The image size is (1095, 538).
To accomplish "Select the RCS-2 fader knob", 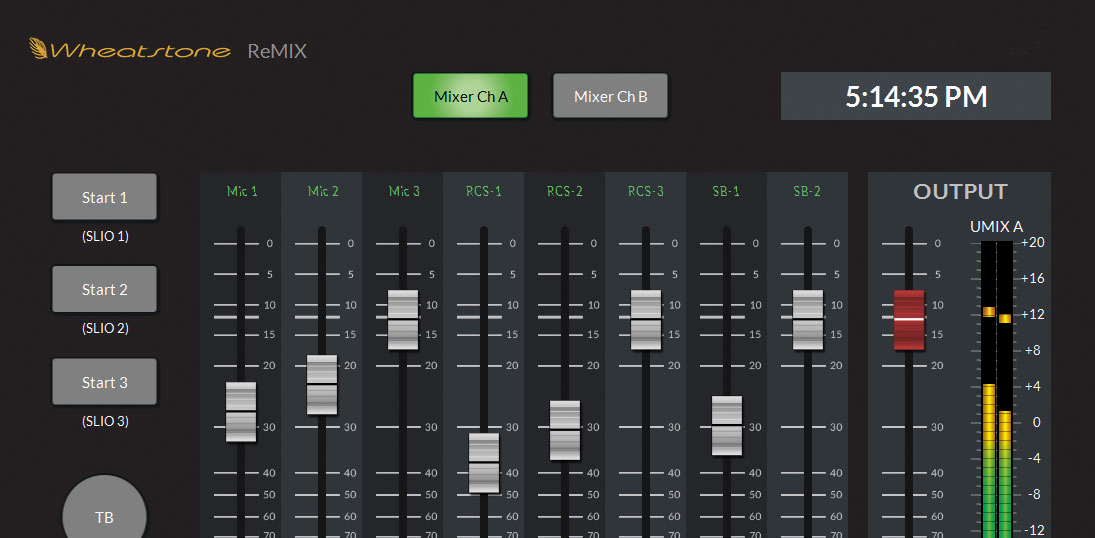I will (x=565, y=430).
